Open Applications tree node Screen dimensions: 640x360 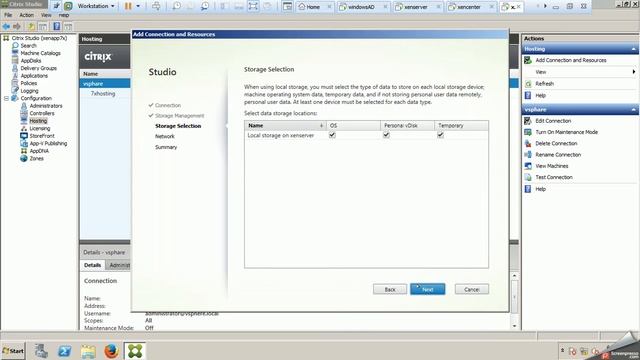(34, 76)
